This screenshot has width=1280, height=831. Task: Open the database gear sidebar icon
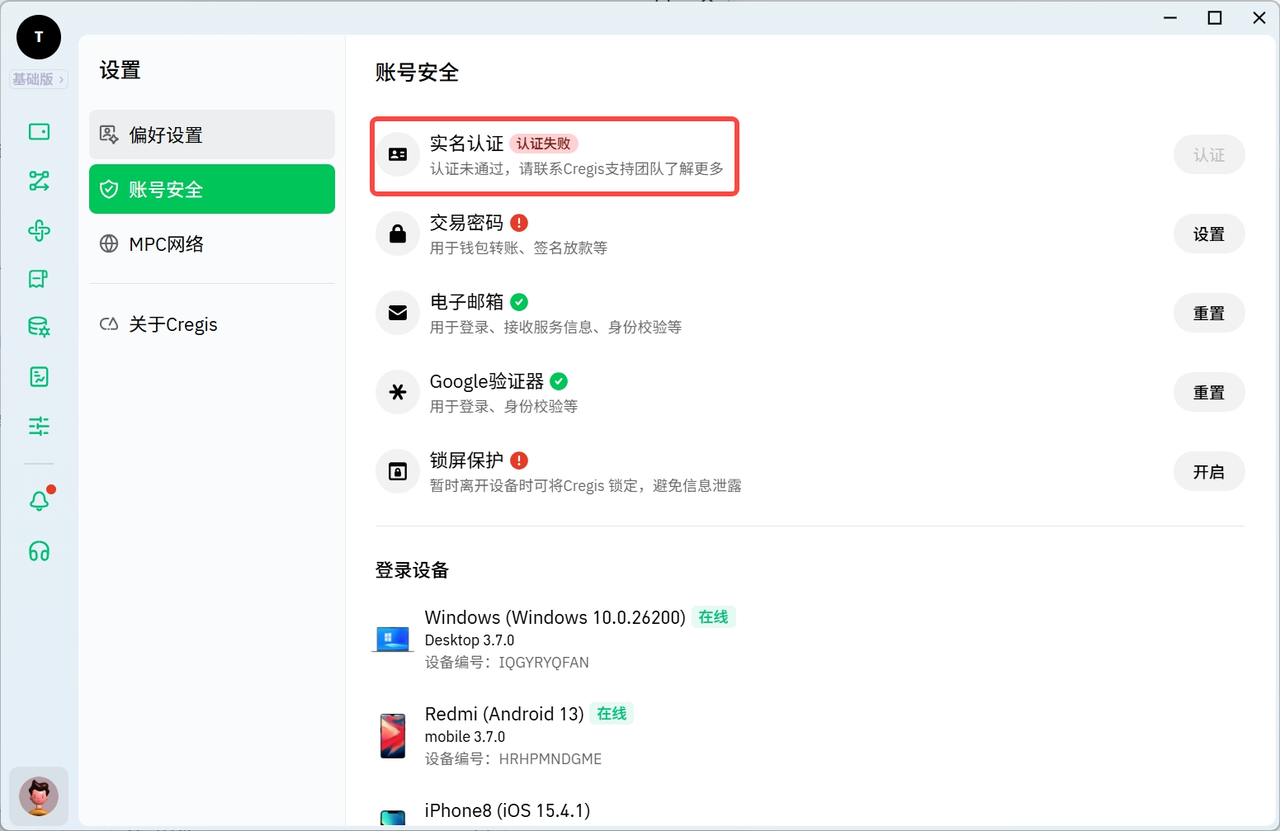pyautogui.click(x=39, y=327)
